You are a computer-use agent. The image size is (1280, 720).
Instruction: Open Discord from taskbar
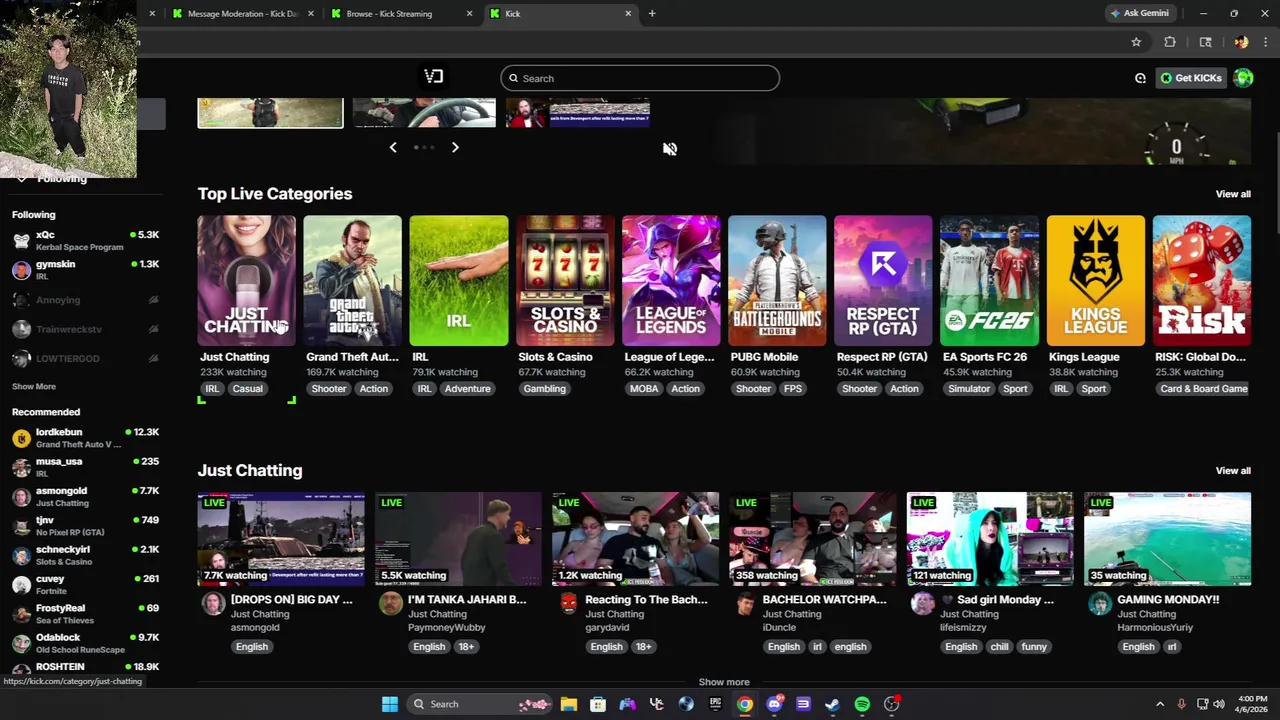(774, 704)
